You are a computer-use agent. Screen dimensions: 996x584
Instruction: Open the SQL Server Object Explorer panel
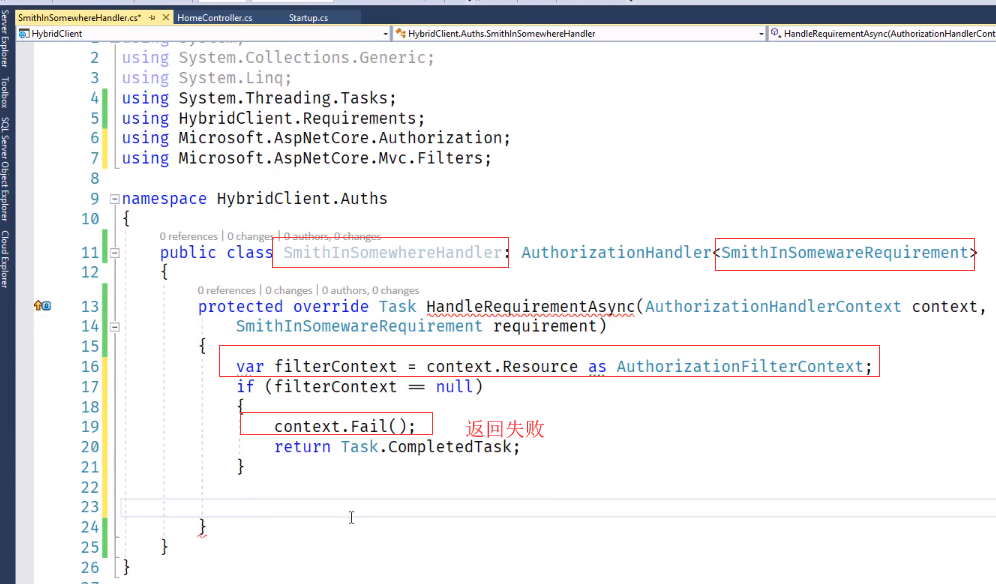[x=5, y=169]
